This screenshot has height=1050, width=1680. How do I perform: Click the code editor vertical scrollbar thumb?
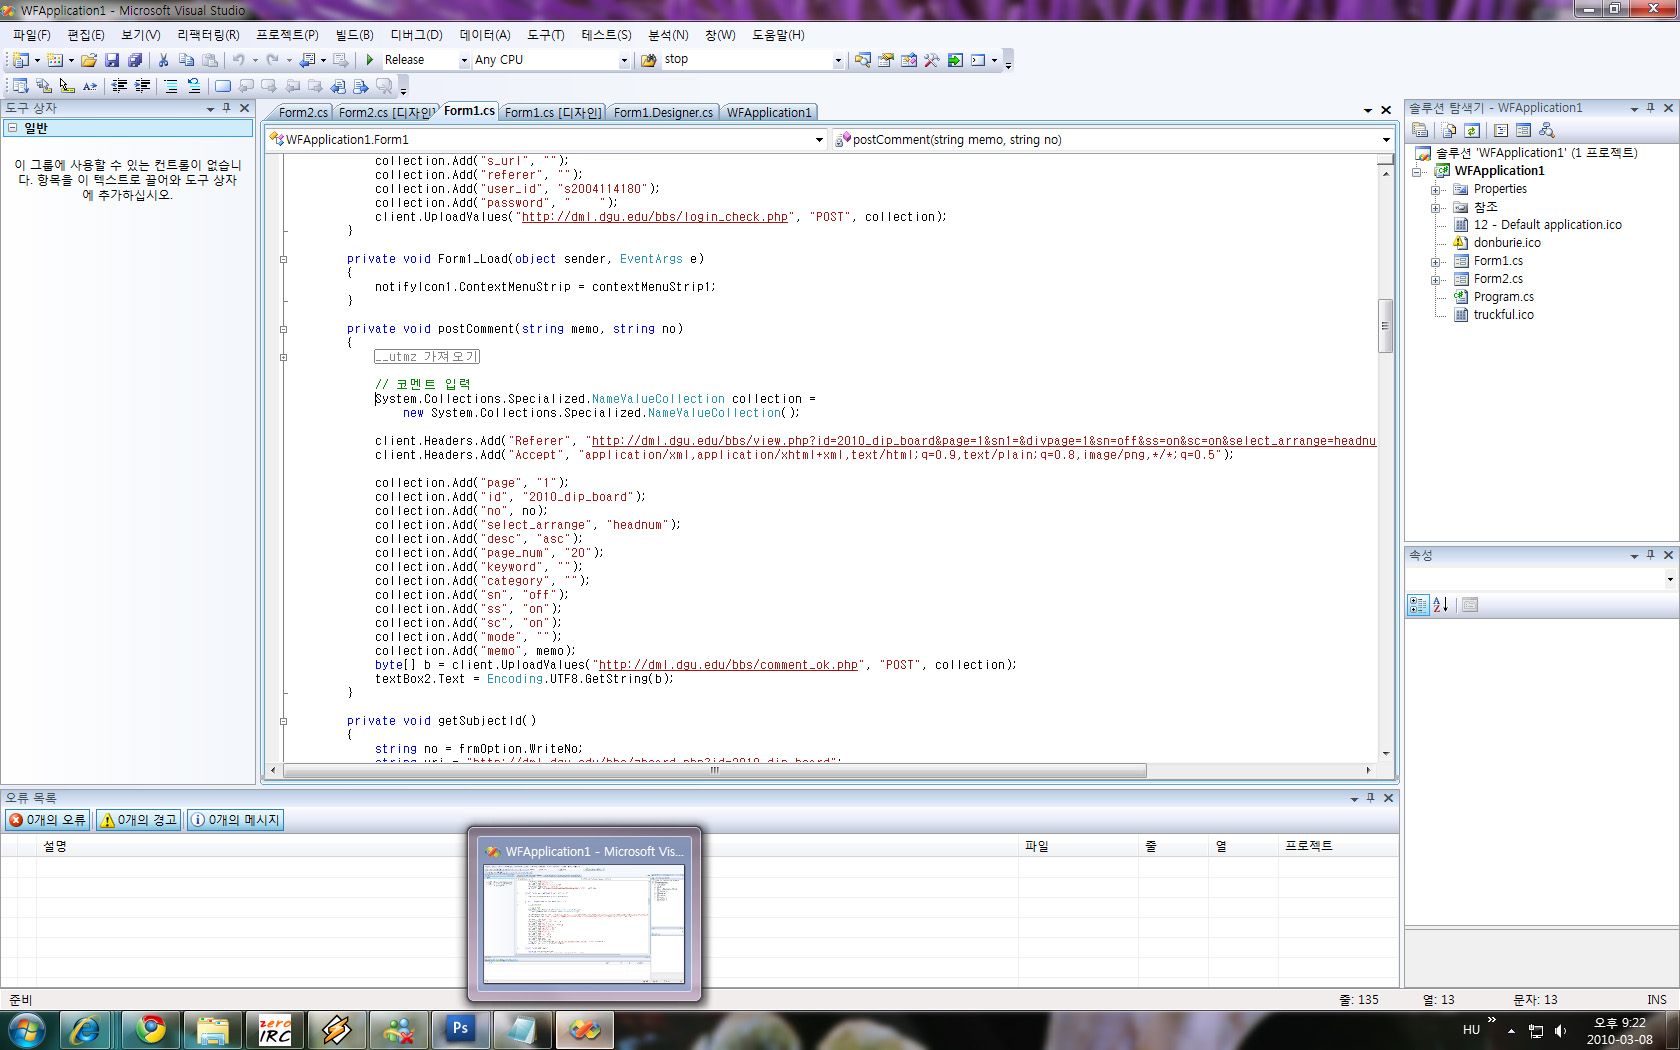tap(1385, 326)
